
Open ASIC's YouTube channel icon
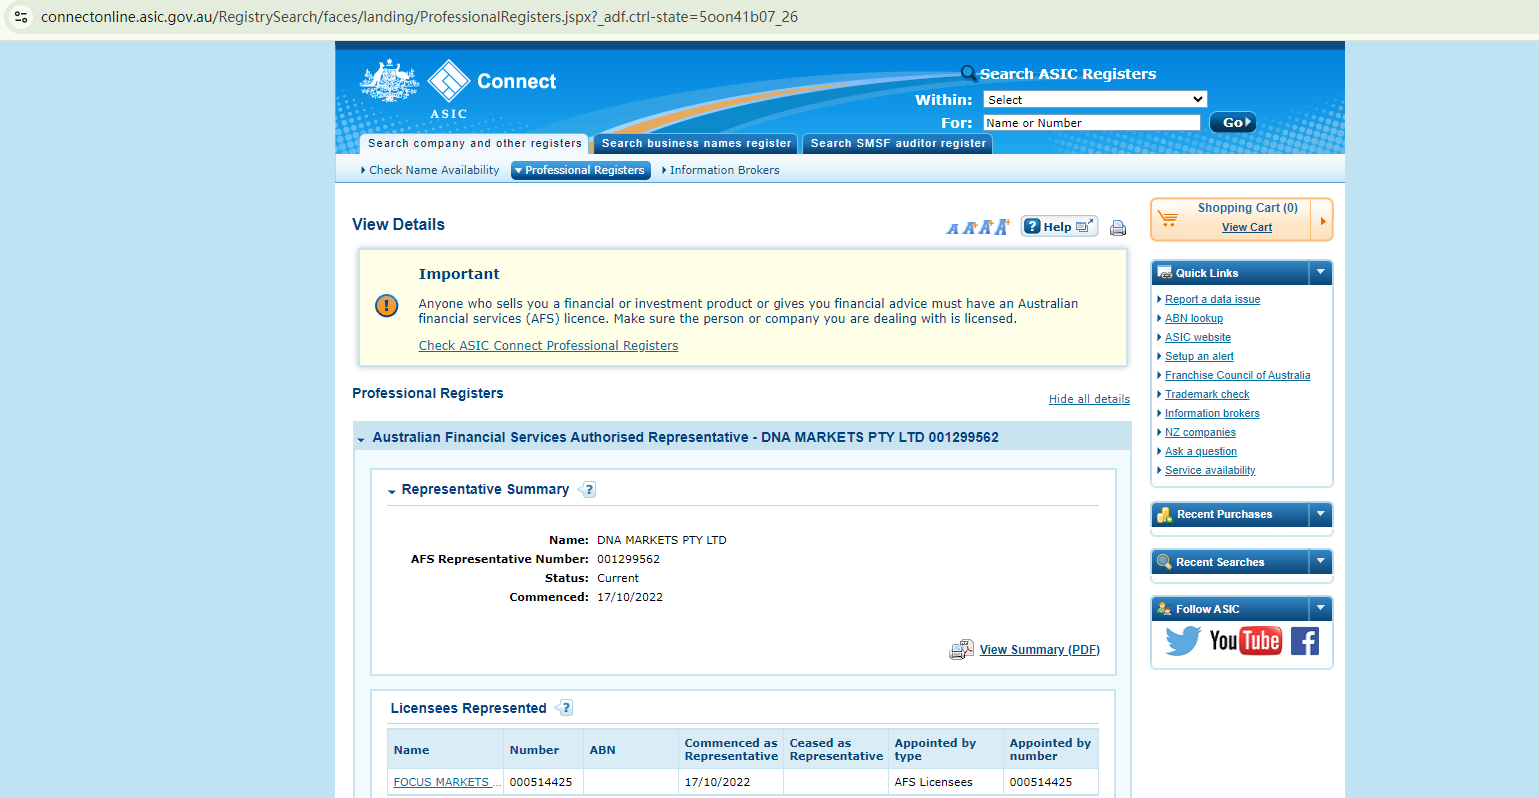click(1245, 641)
